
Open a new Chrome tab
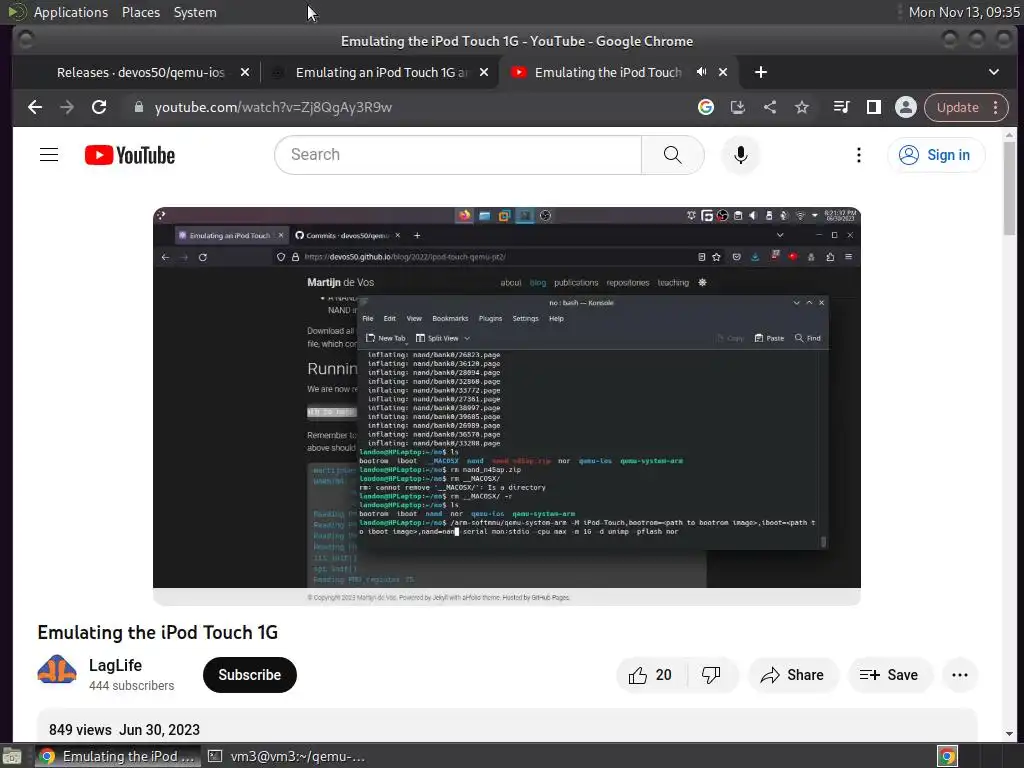pos(761,72)
